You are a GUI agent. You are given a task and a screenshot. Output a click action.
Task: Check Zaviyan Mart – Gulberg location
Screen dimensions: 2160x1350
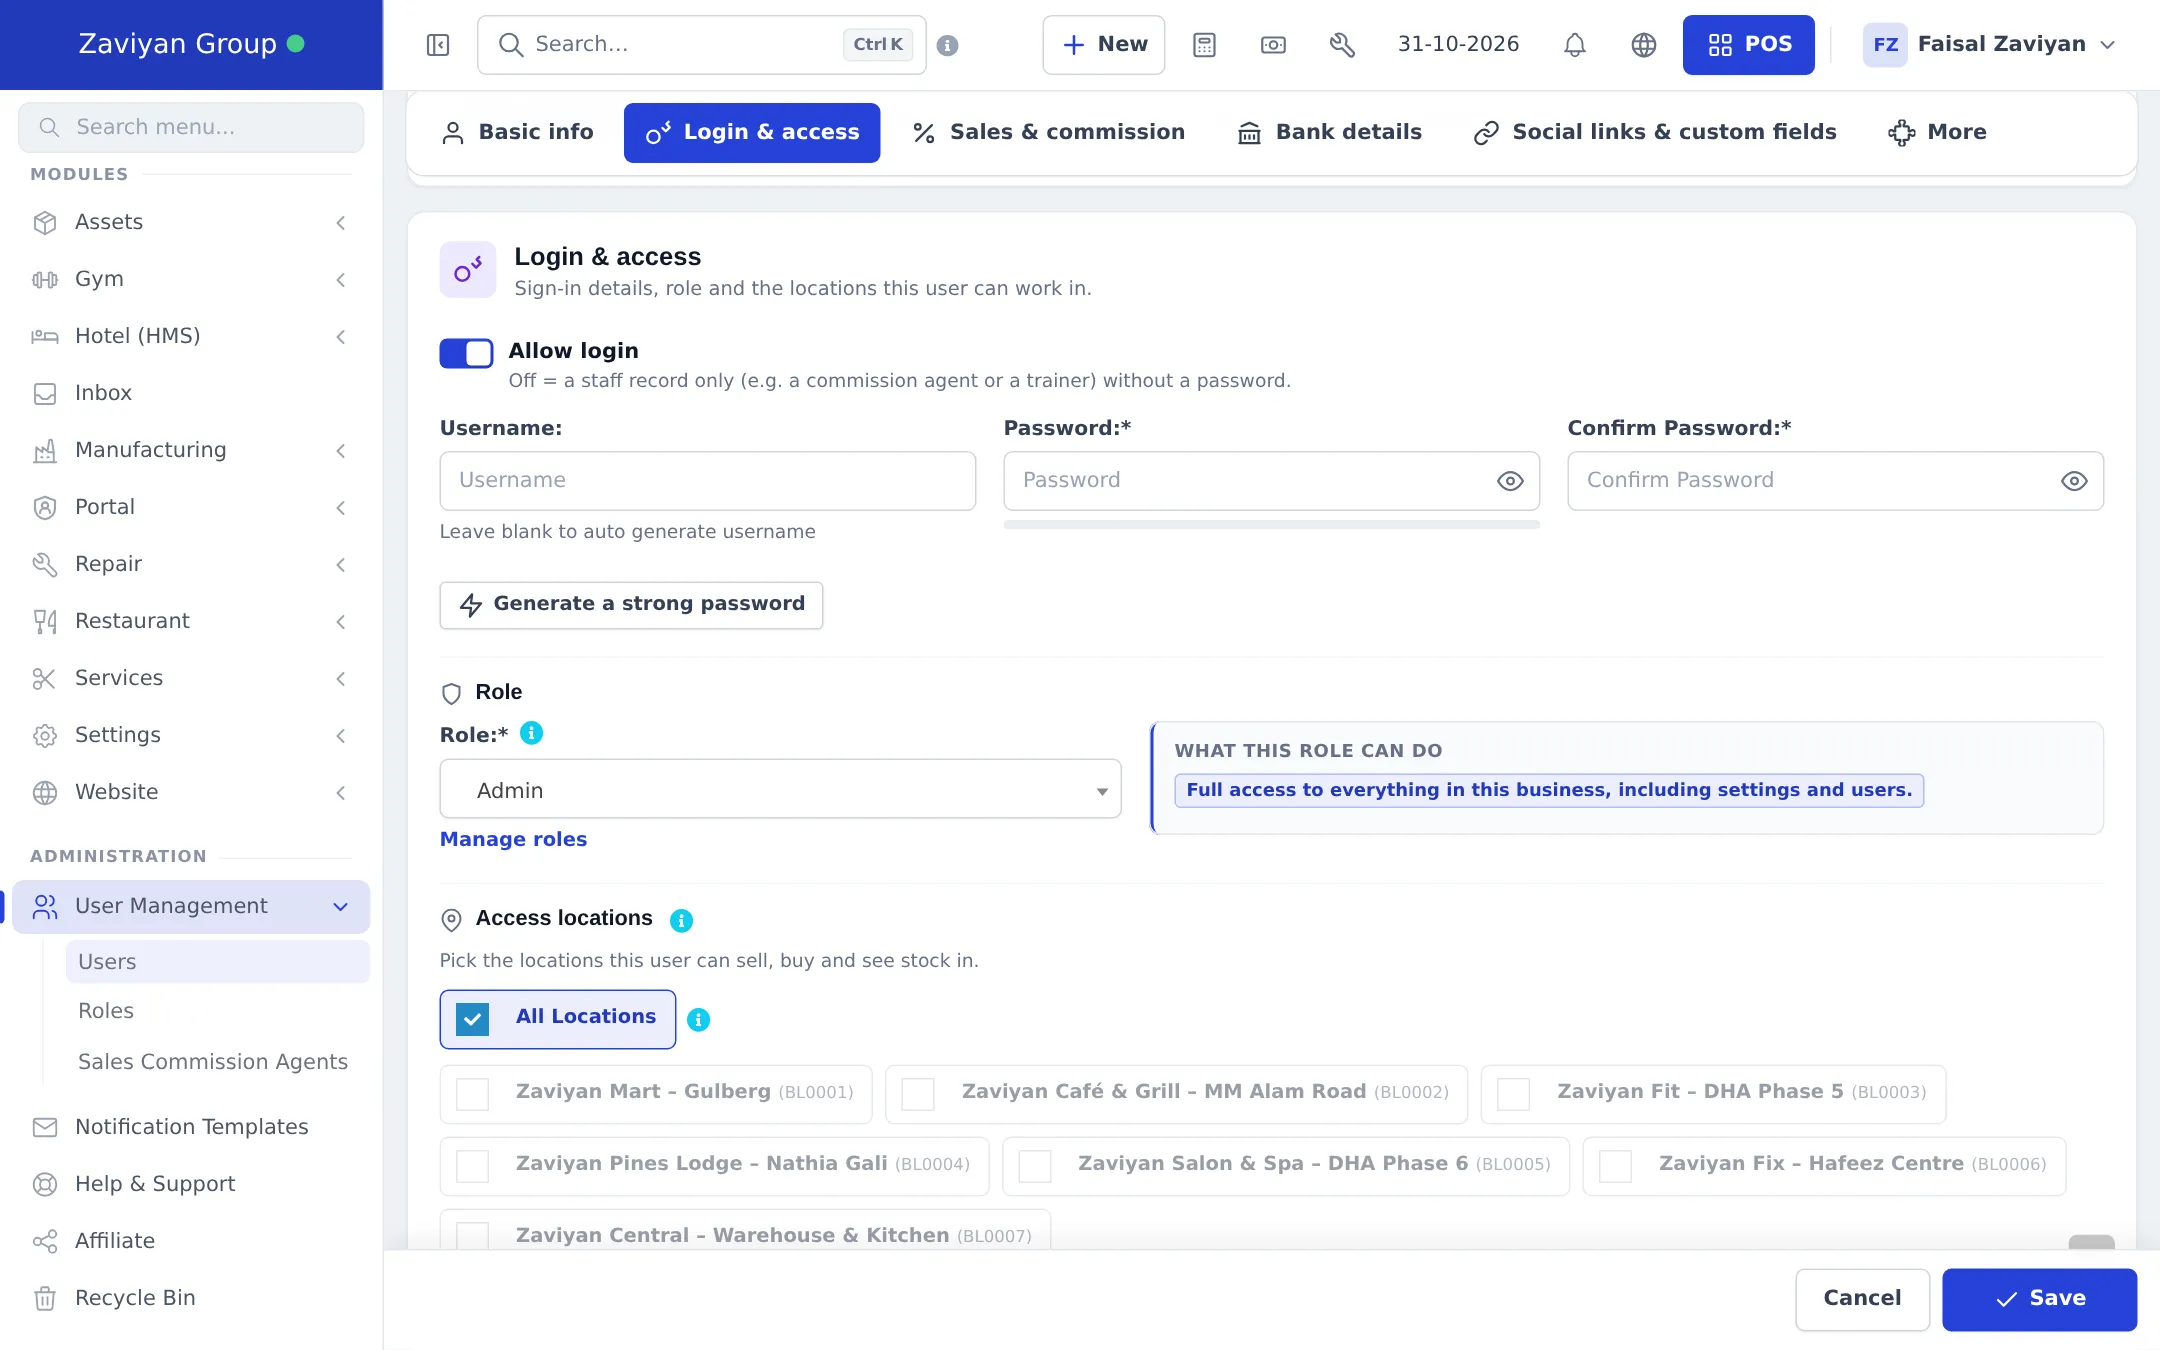472,1094
